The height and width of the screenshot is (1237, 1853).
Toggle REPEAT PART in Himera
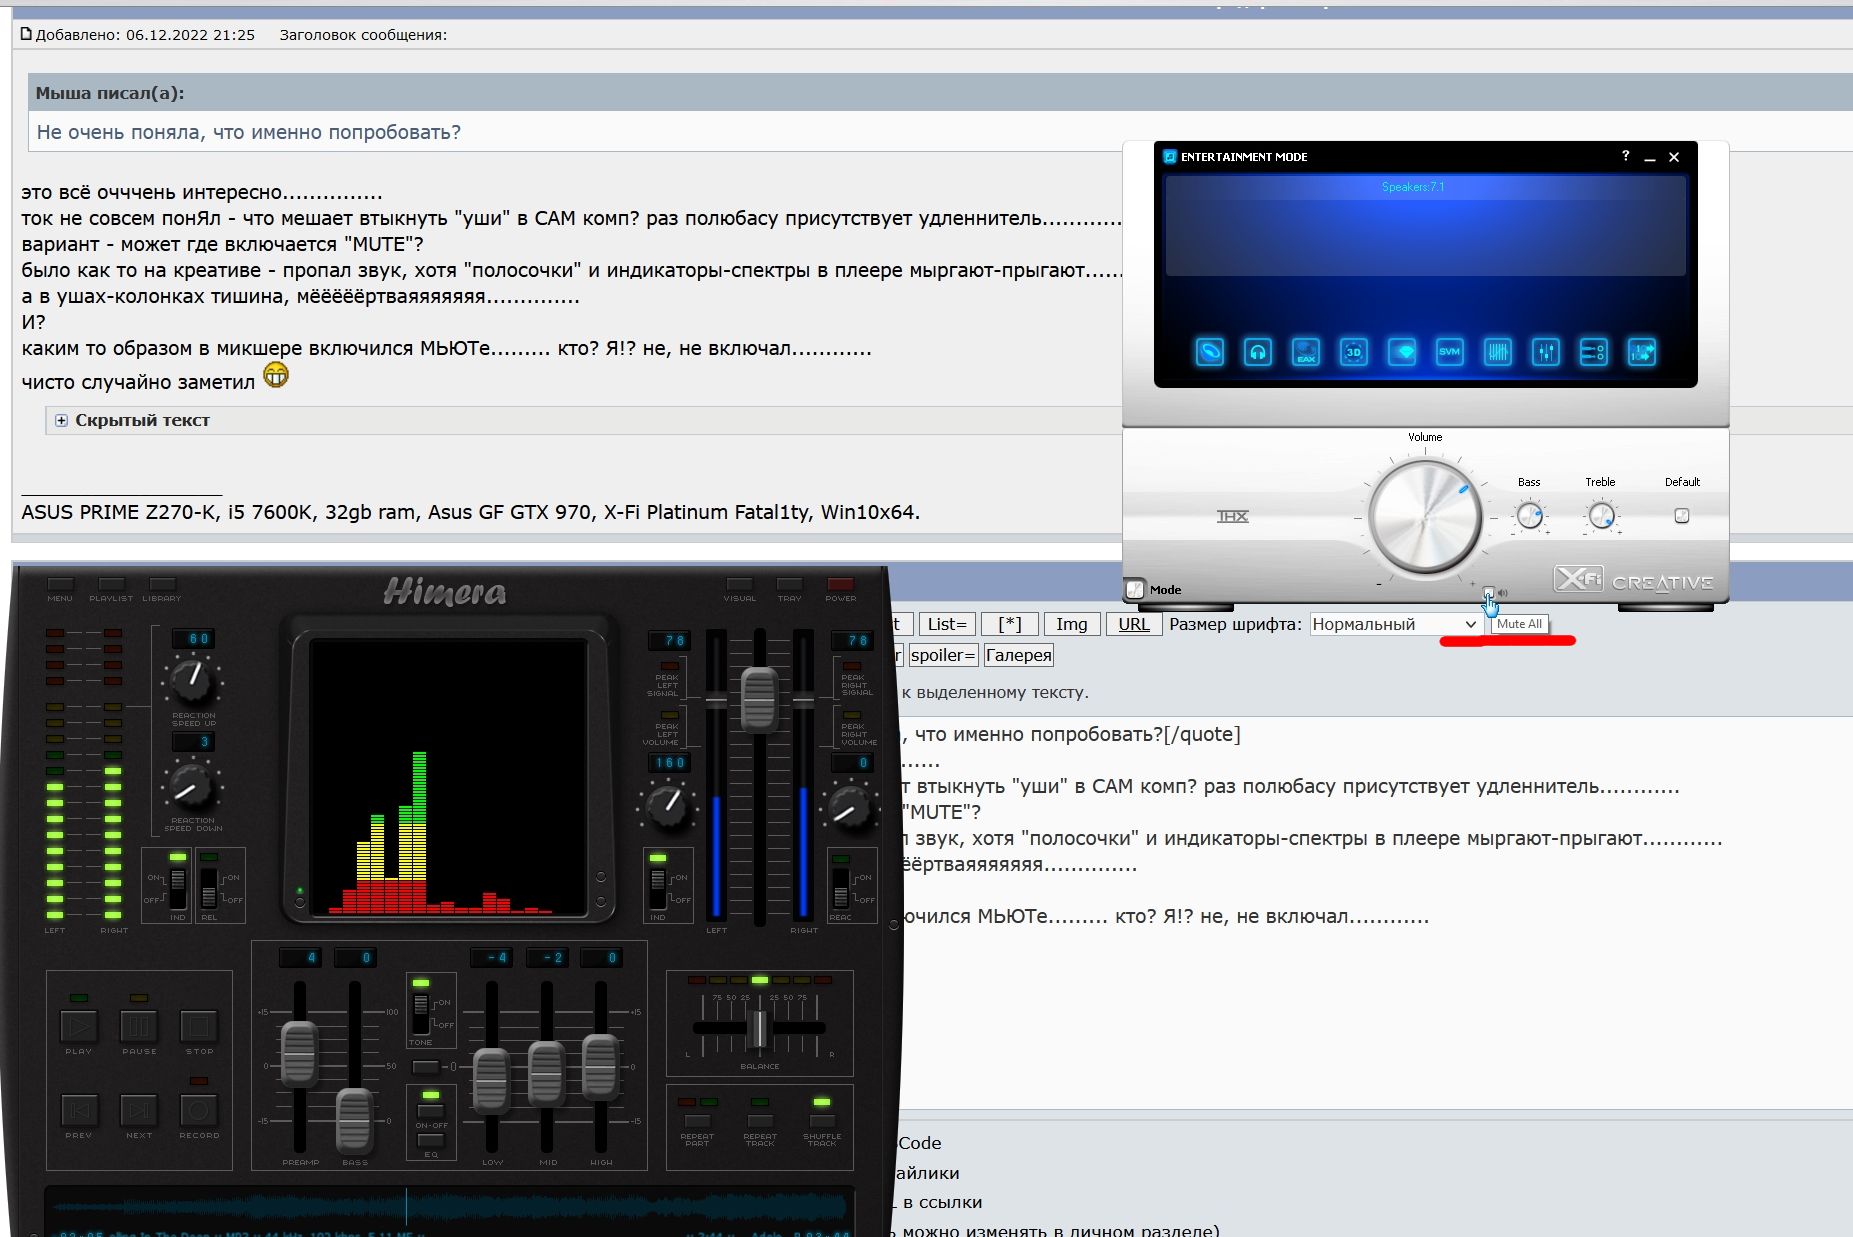[x=697, y=1121]
